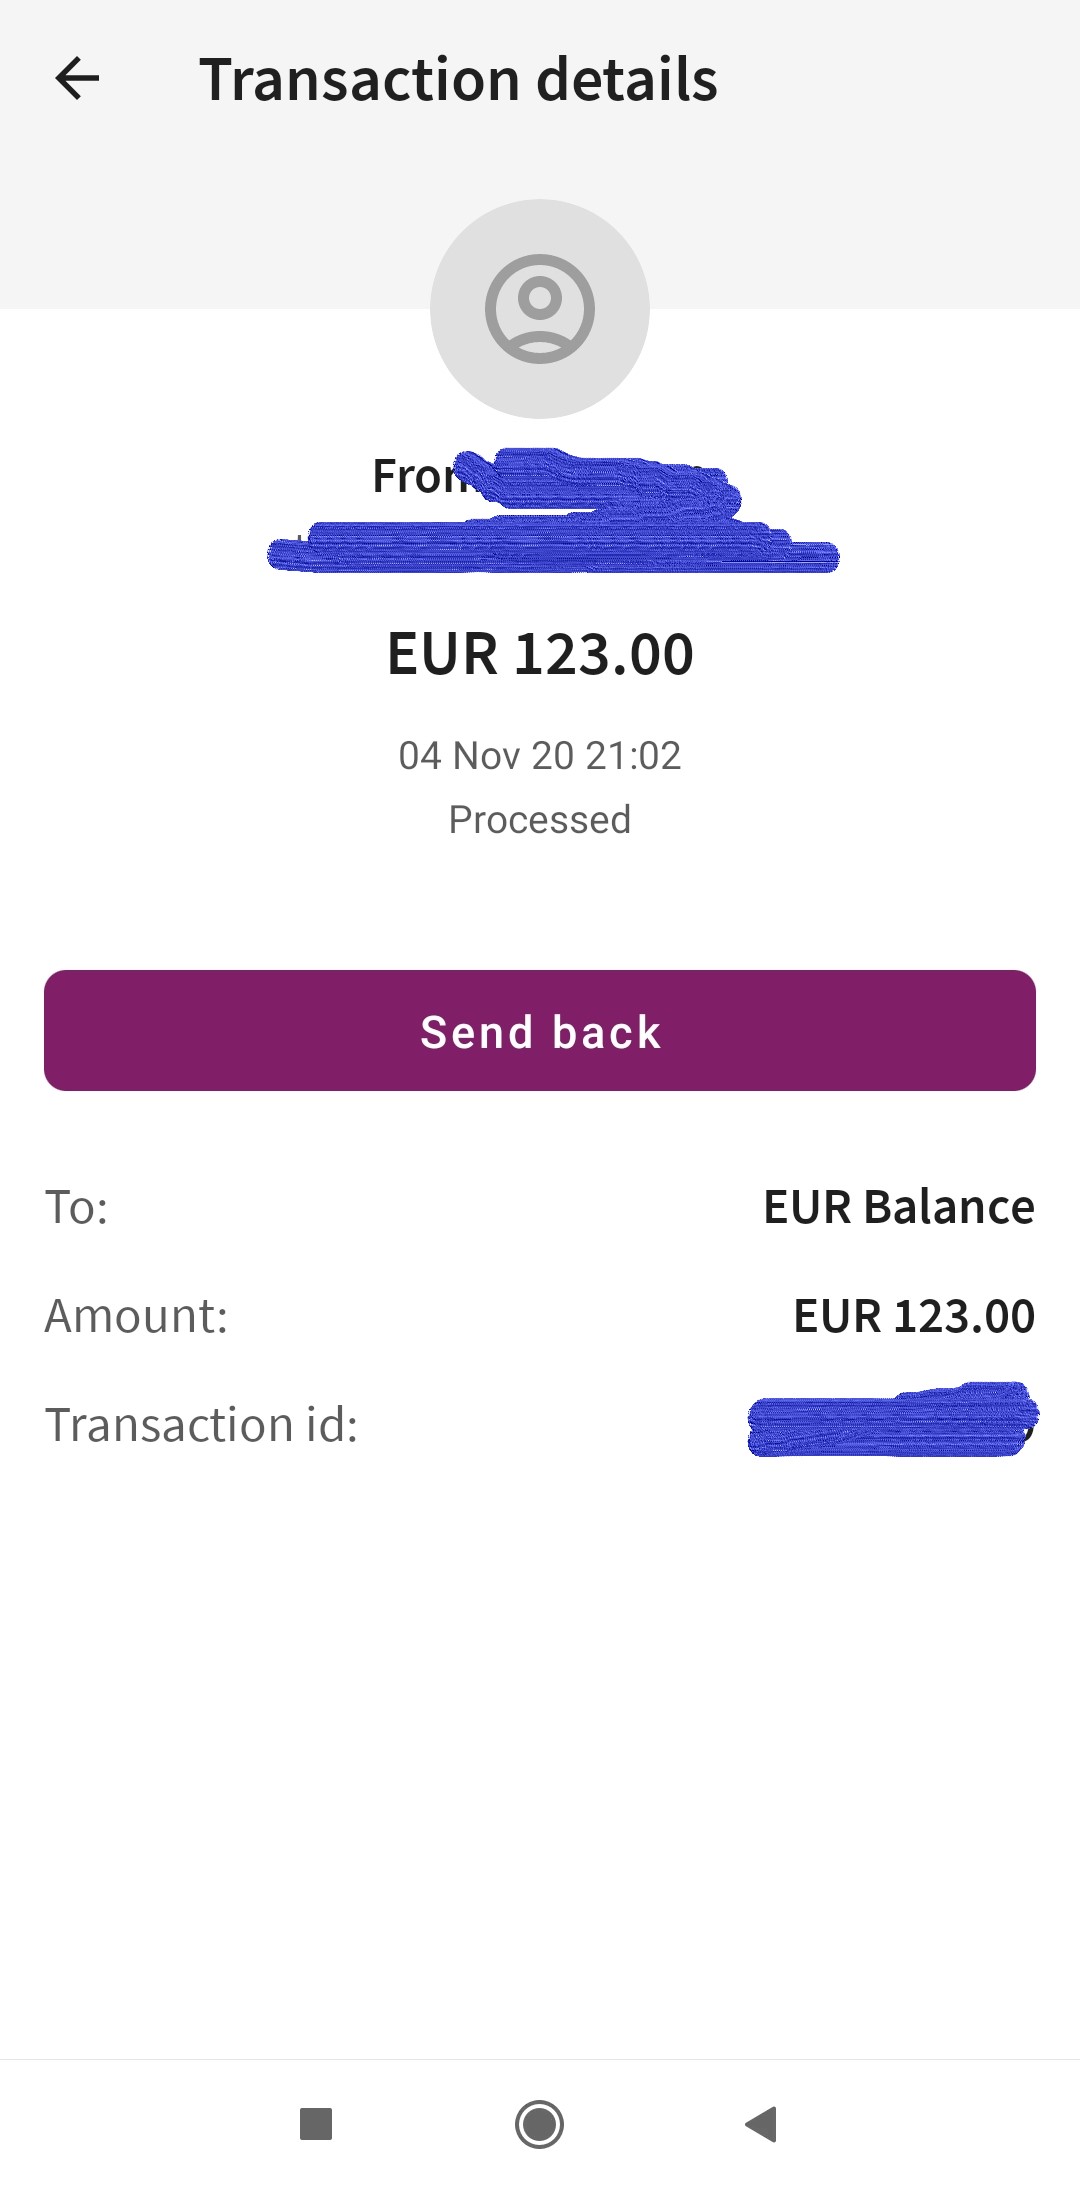This screenshot has height=2189, width=1080.
Task: Tap the redacted transaction id value
Action: click(x=893, y=1420)
